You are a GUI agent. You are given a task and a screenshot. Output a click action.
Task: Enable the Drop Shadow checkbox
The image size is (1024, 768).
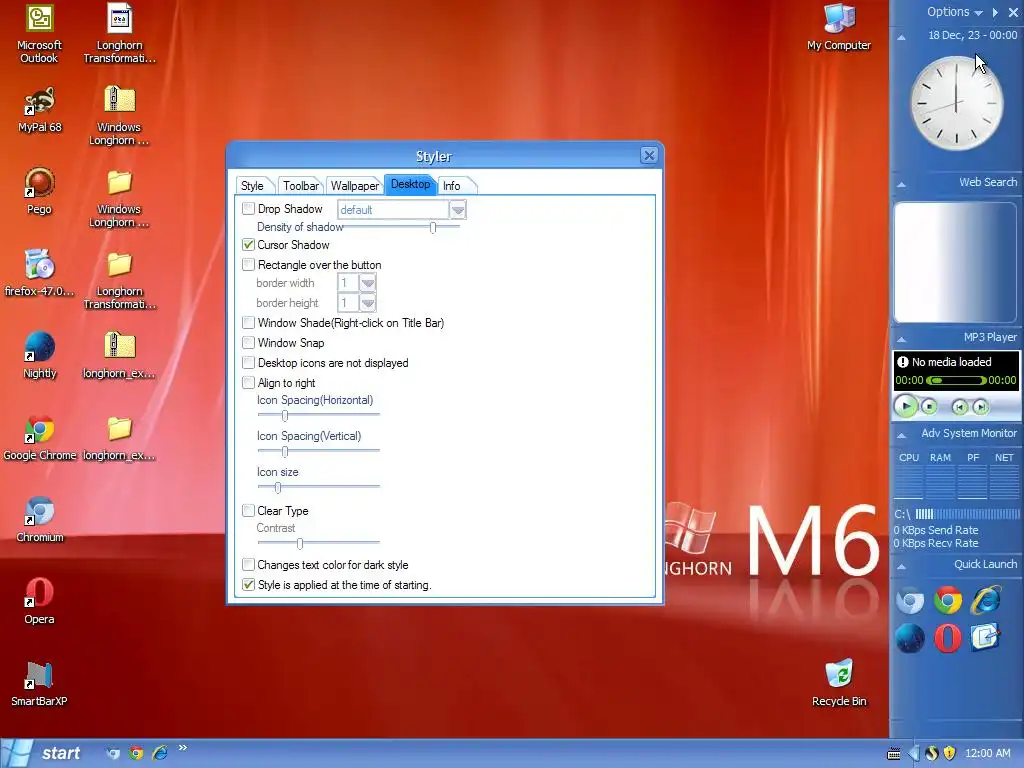click(x=248, y=209)
